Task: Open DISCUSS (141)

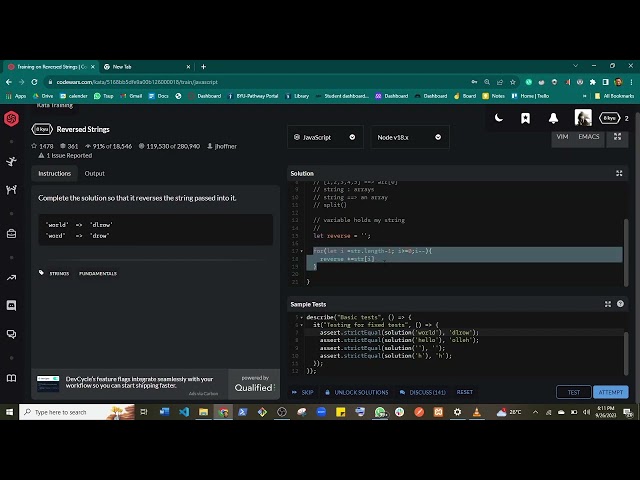Action: (422, 392)
